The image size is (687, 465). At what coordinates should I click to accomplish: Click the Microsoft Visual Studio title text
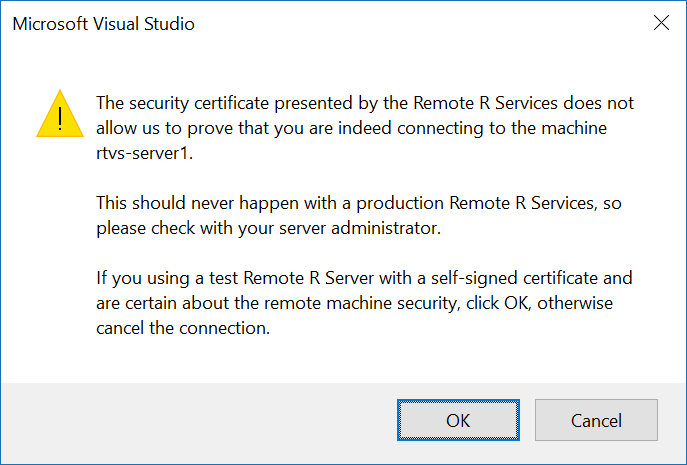tap(103, 24)
